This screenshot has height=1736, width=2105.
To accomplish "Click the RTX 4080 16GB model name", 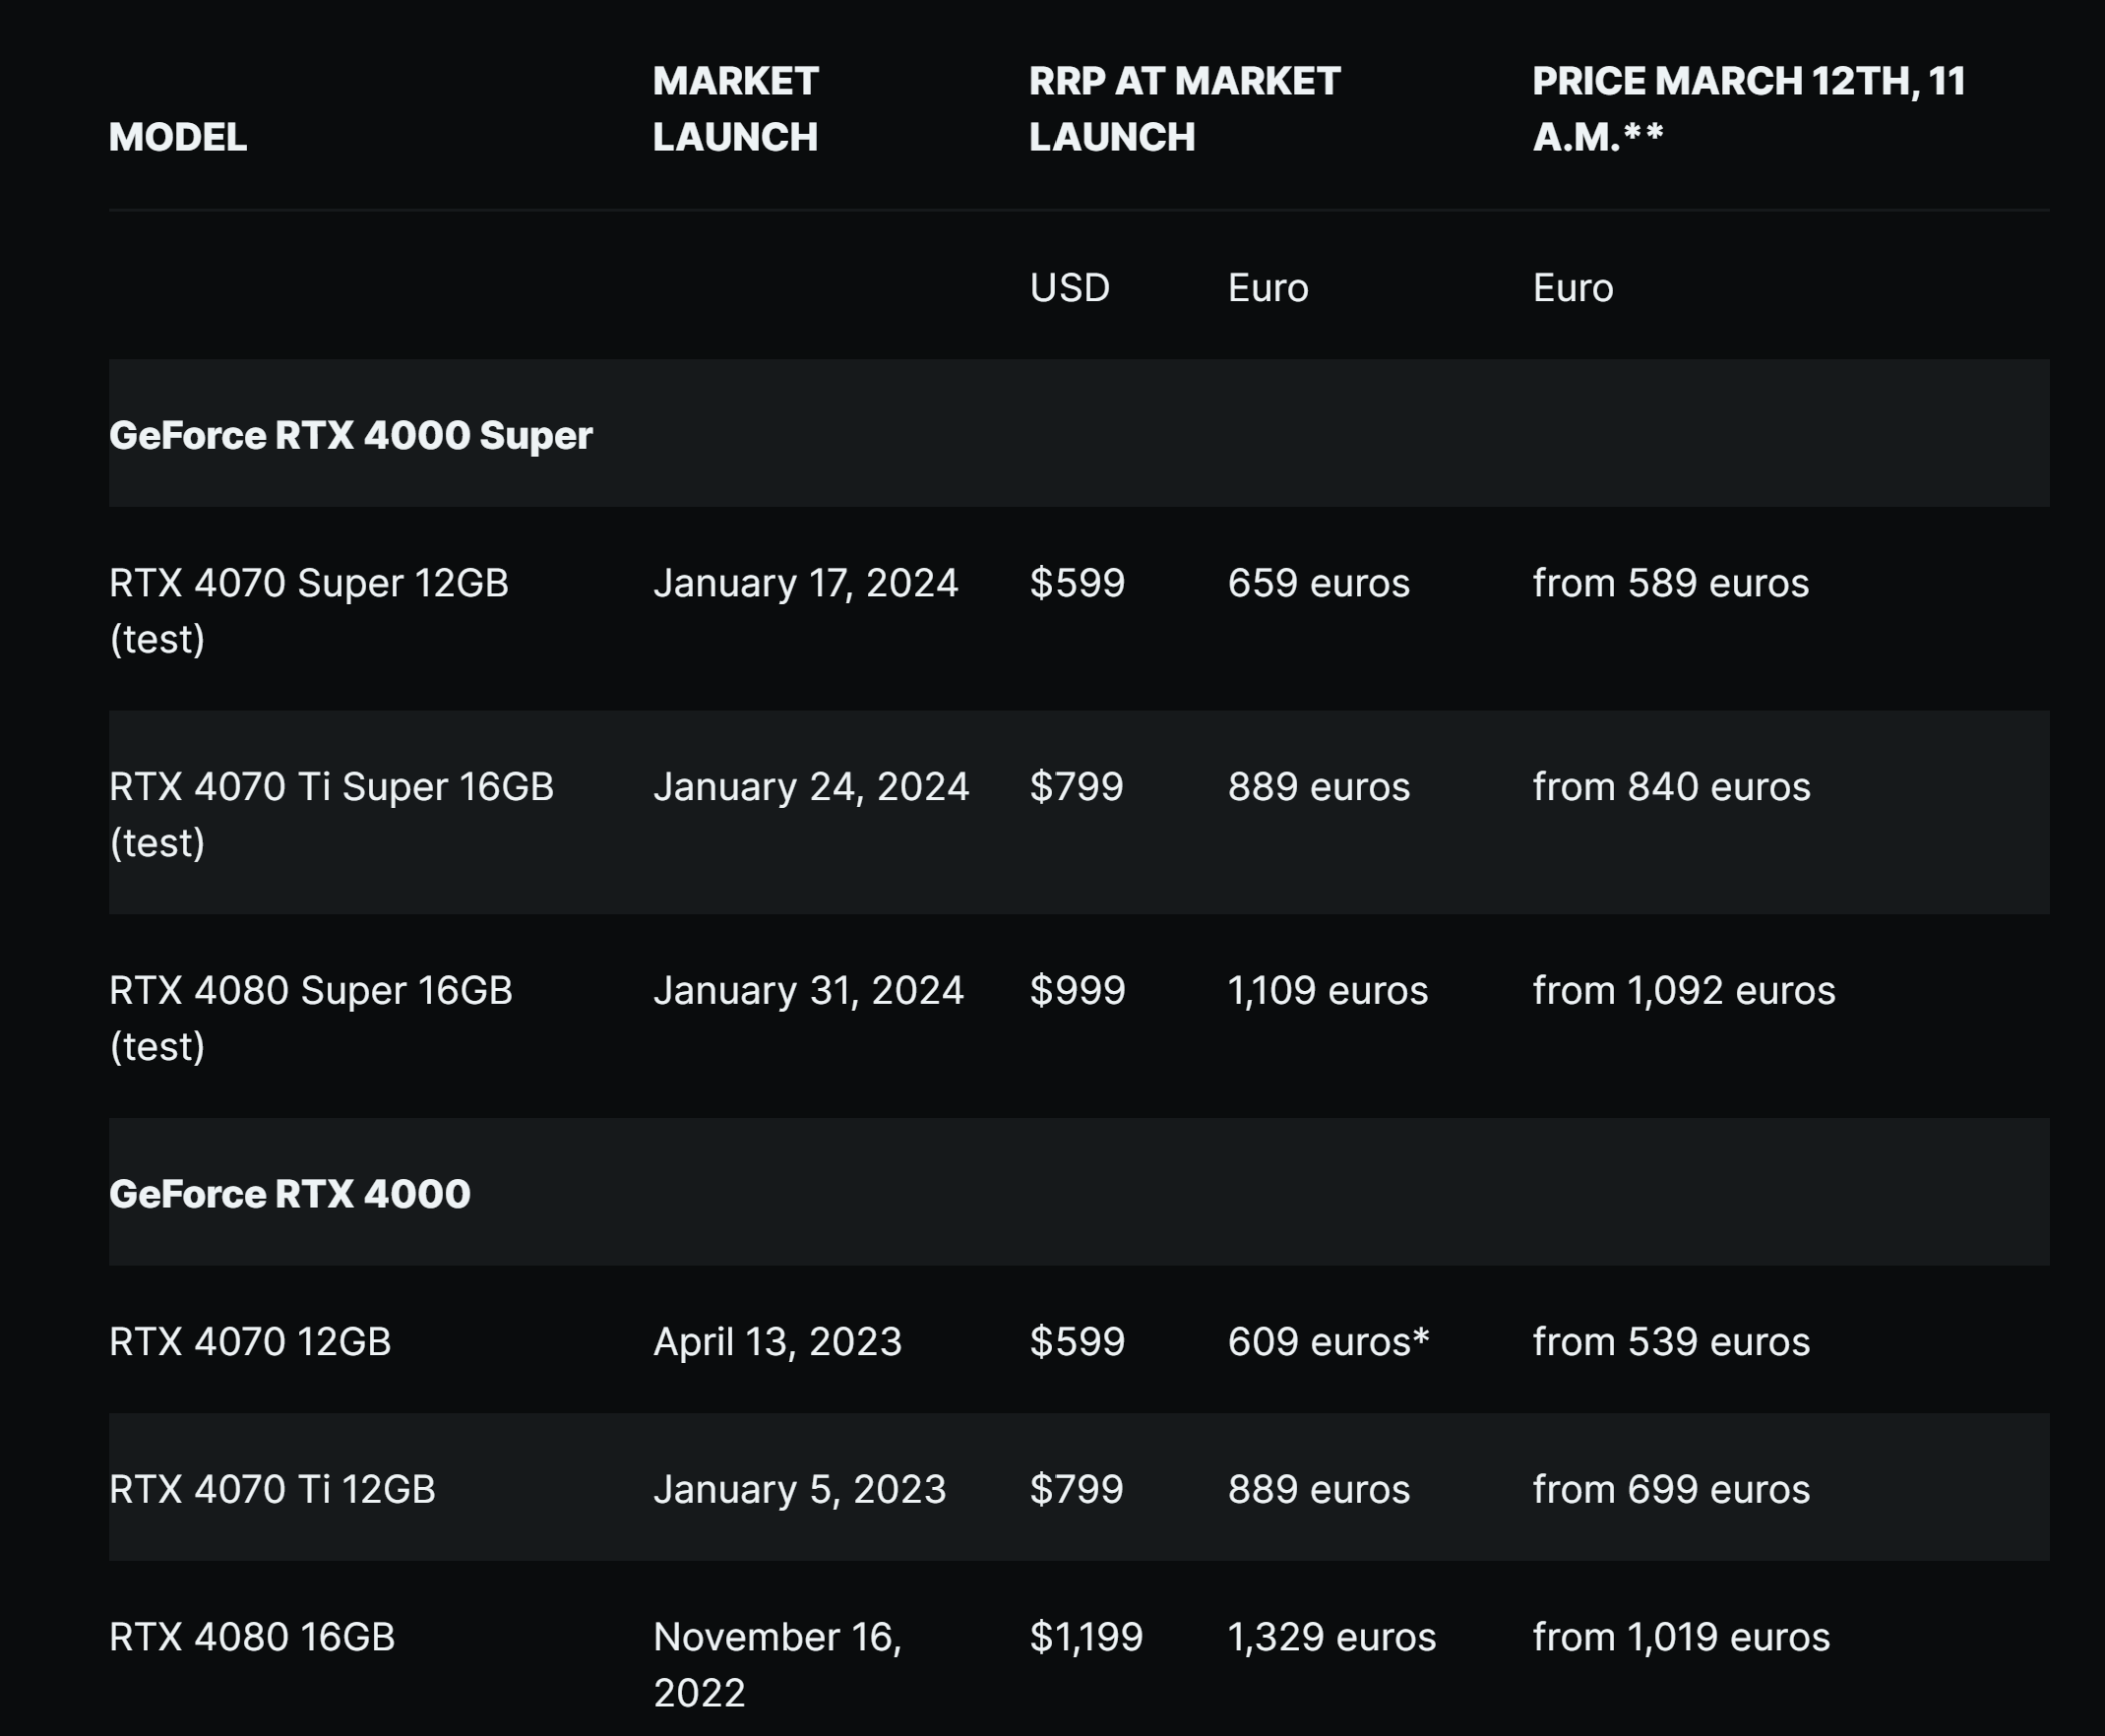I will 252,1637.
